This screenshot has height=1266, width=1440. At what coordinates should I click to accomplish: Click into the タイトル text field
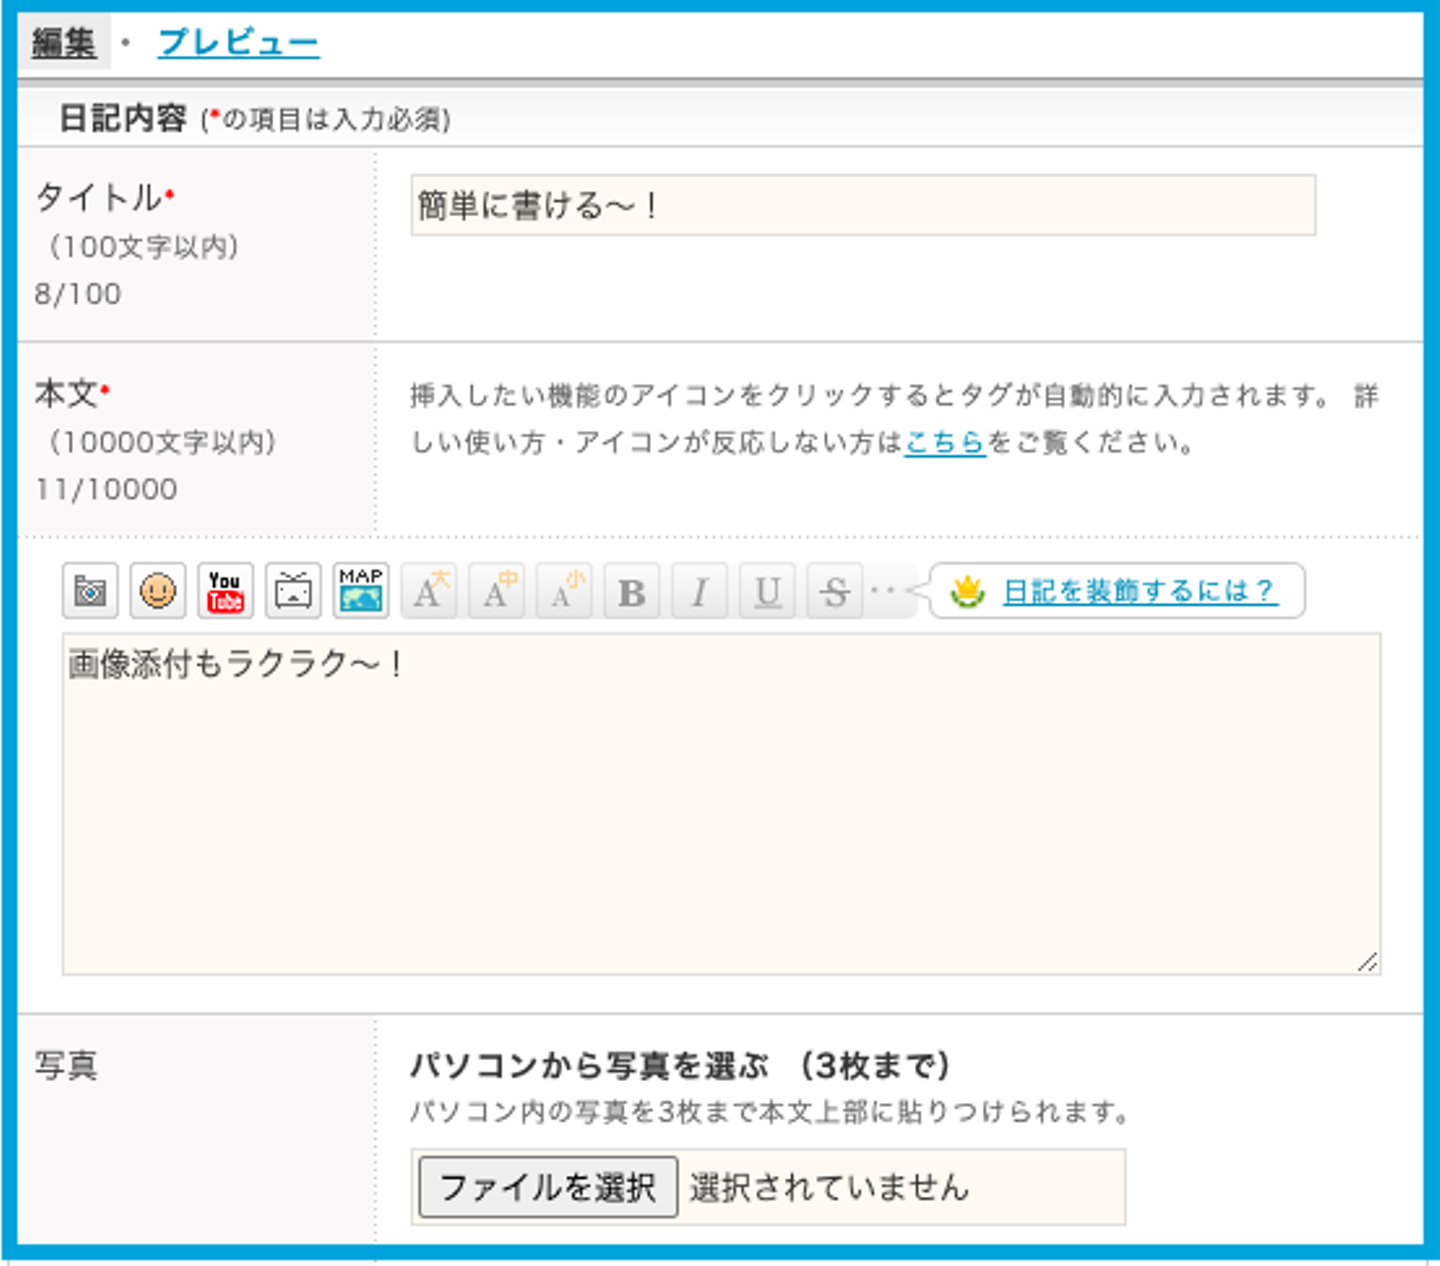pyautogui.click(x=862, y=206)
